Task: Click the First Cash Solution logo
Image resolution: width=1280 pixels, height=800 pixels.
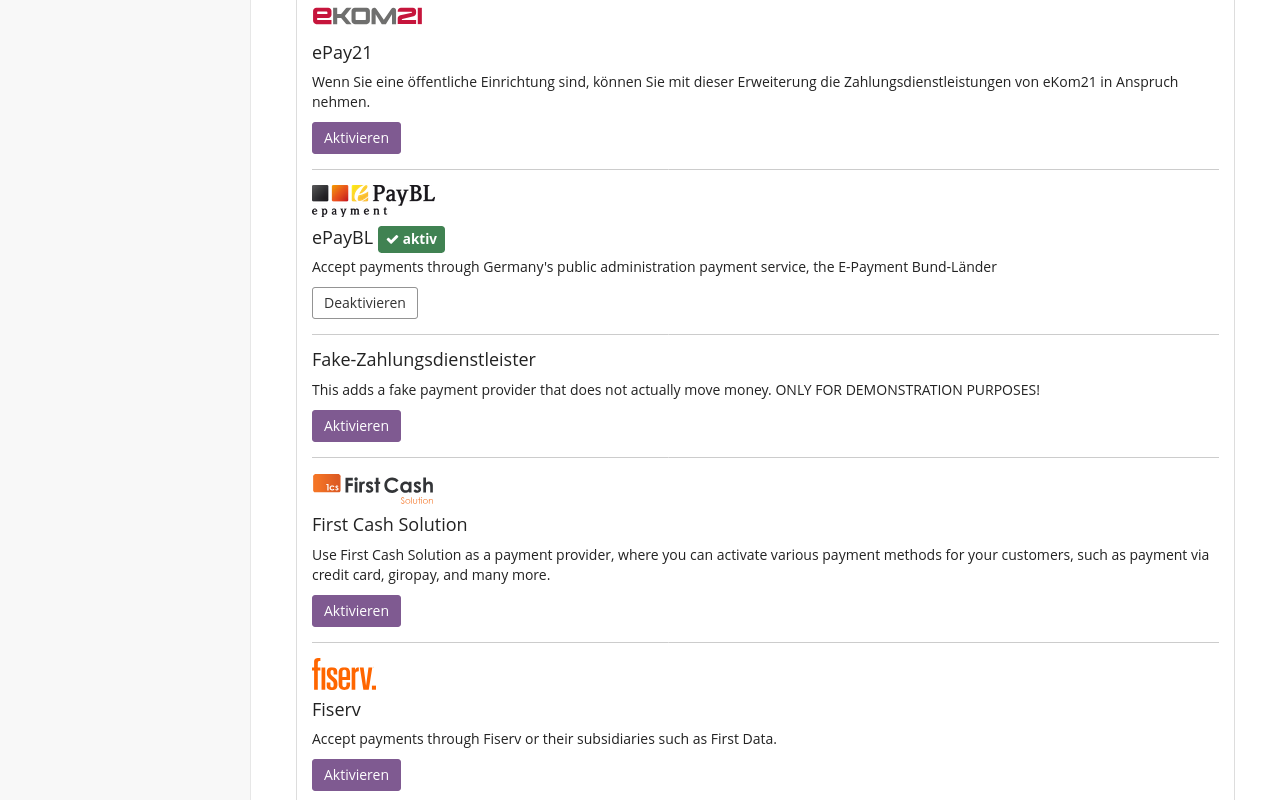Action: 372,488
